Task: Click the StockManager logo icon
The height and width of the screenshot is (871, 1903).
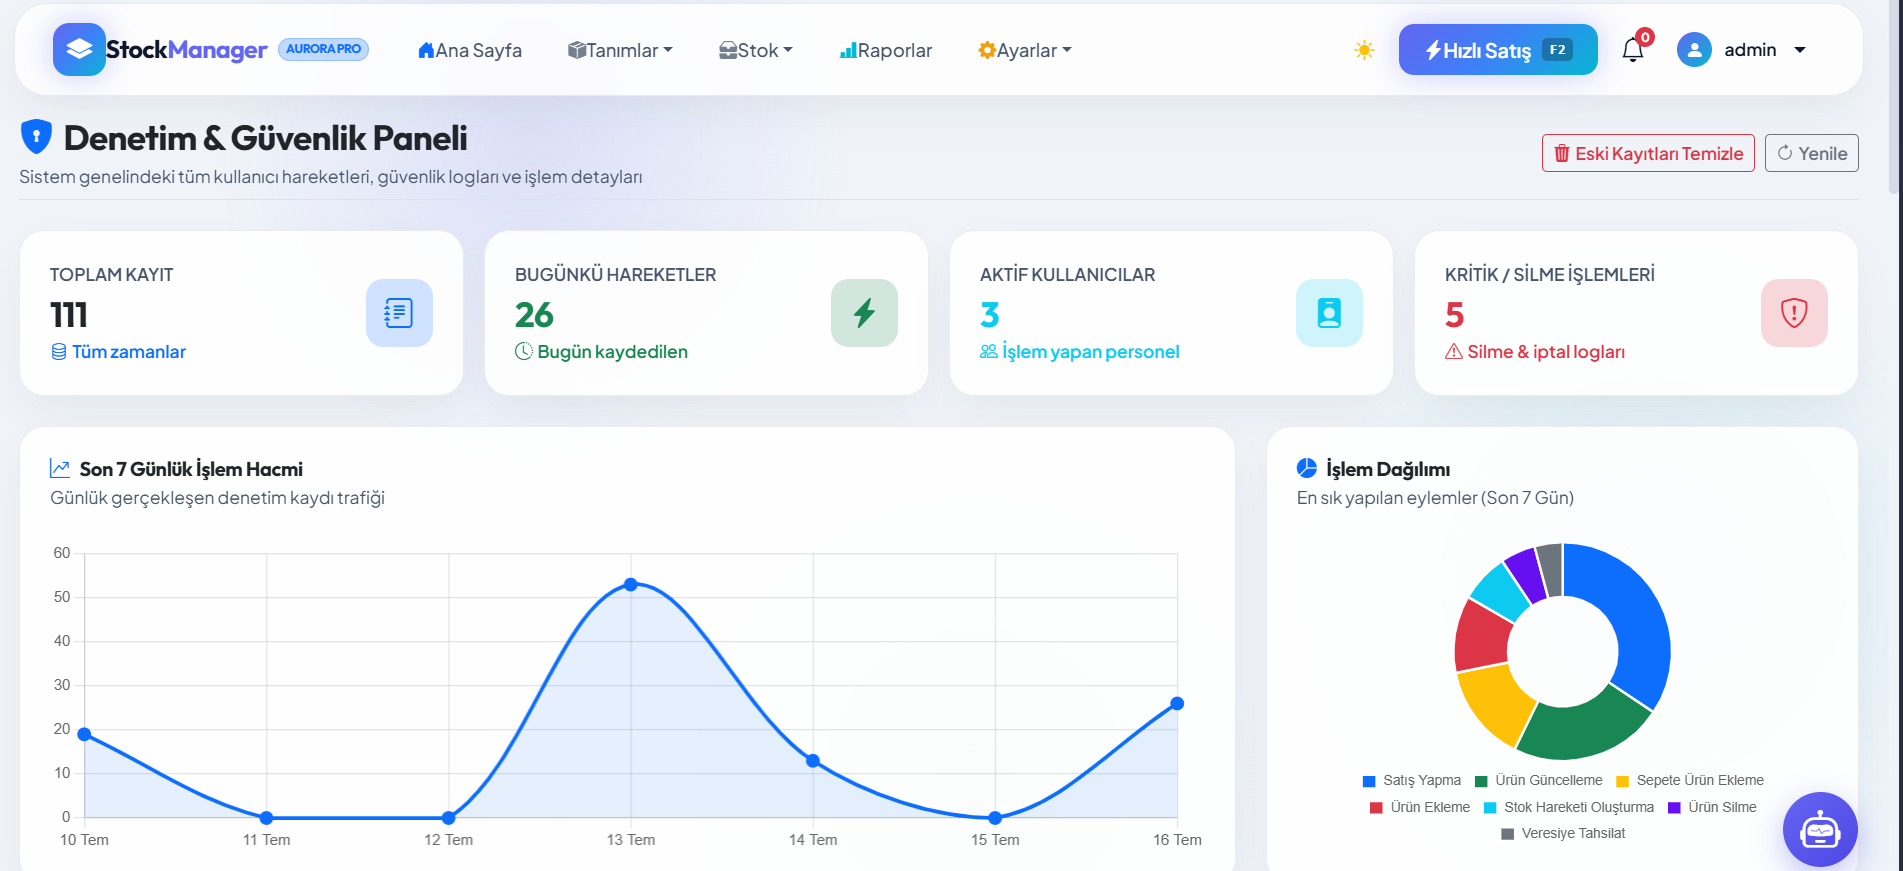Action: (79, 50)
